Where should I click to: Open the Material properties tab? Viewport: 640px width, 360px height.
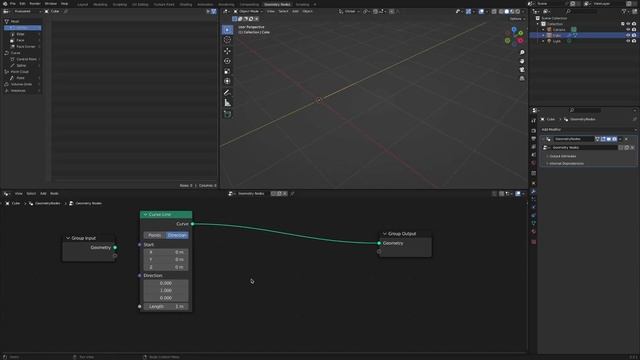[x=533, y=231]
